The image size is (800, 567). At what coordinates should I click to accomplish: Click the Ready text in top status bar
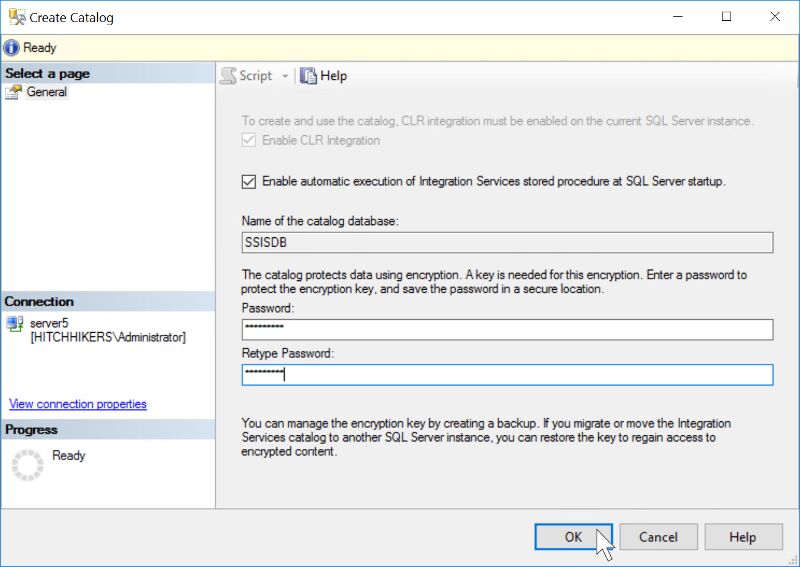click(x=39, y=48)
